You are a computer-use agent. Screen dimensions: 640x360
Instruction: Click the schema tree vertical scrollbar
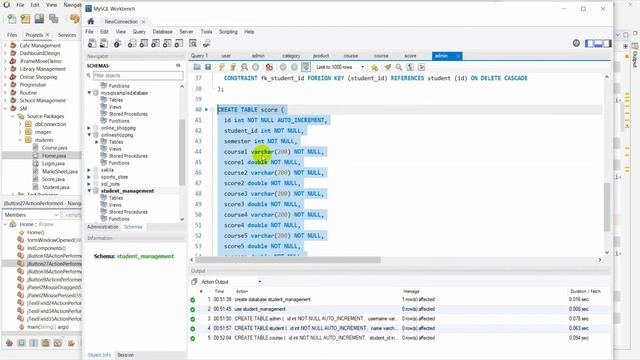click(x=182, y=152)
